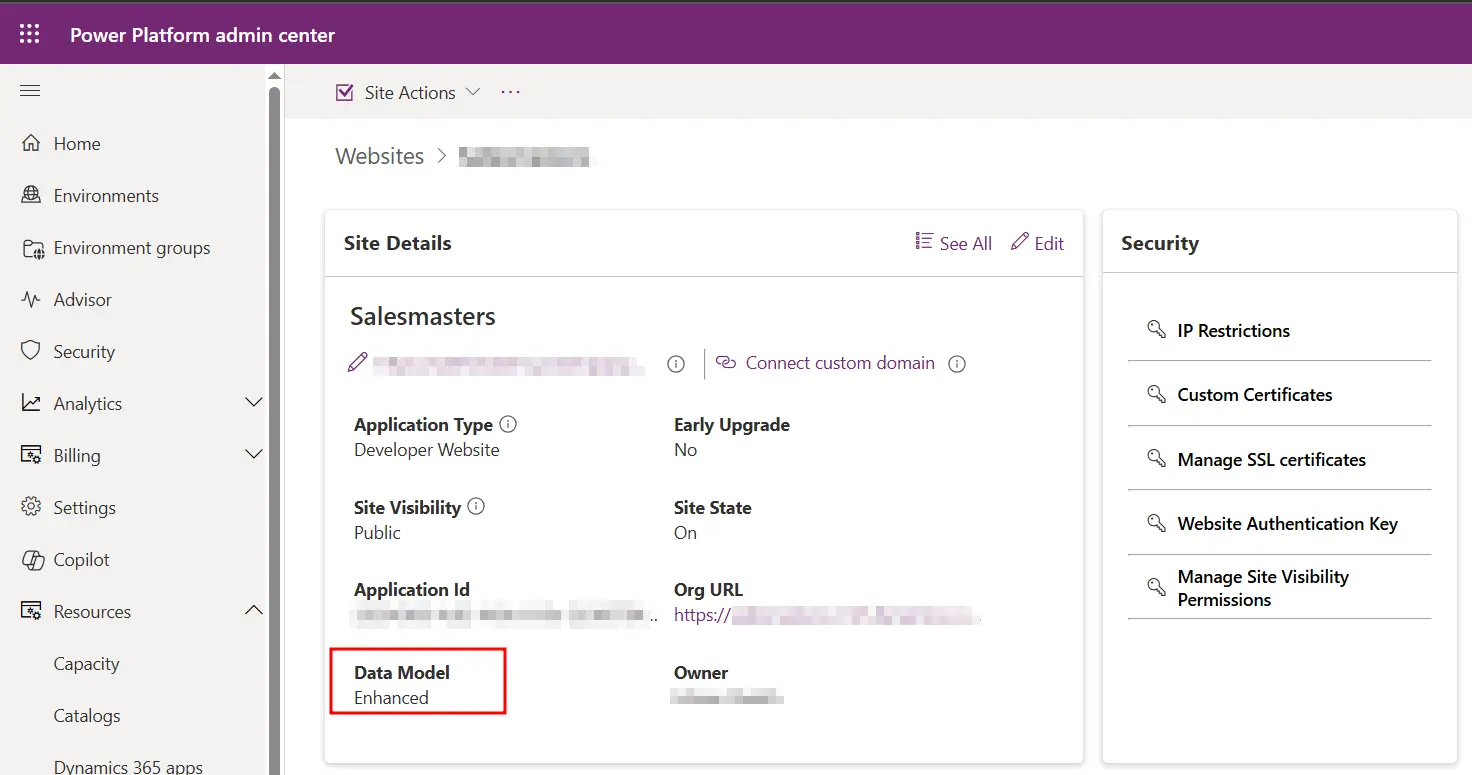This screenshot has height=775, width=1472.
Task: Click the IP Restrictions key icon
Action: (1157, 329)
